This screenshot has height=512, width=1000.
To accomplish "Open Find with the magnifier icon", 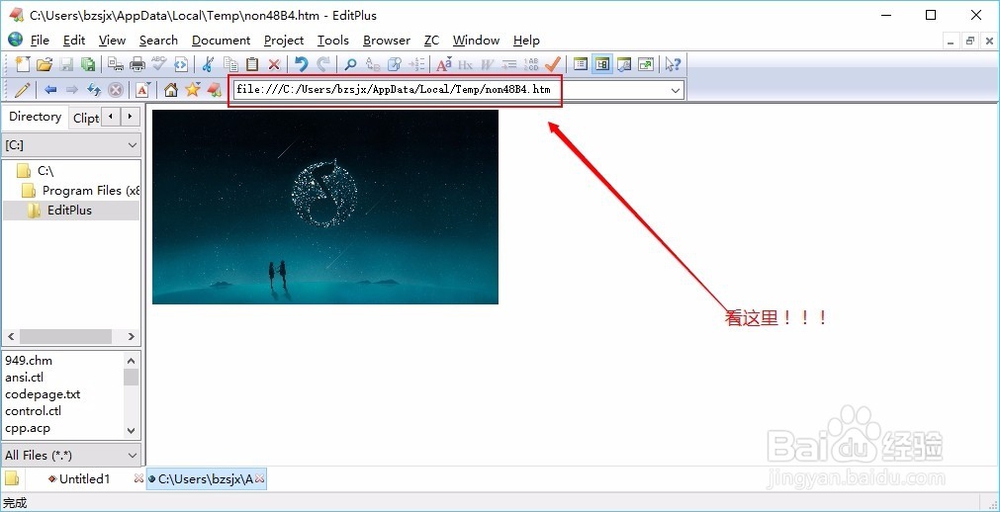I will point(350,64).
